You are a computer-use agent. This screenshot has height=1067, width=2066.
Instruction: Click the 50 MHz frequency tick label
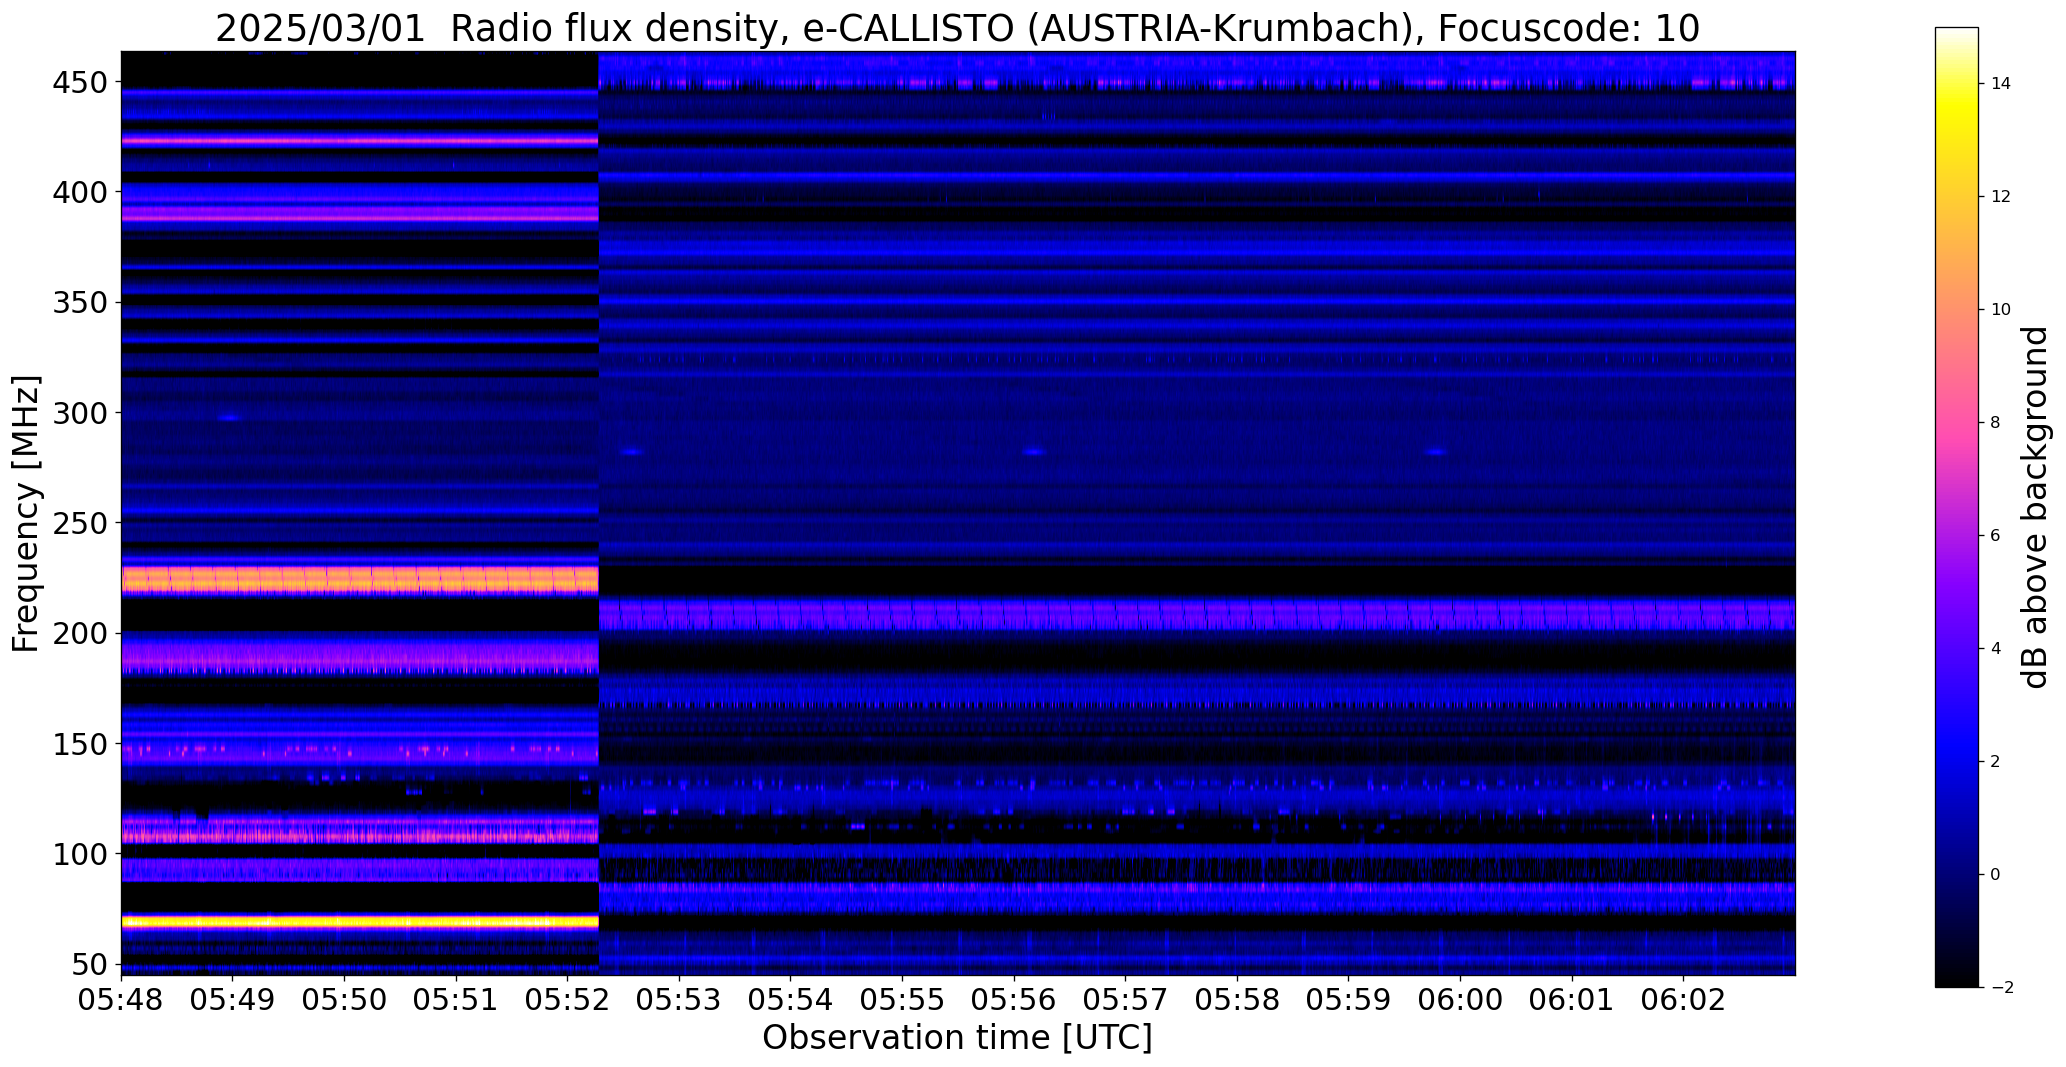[x=89, y=965]
